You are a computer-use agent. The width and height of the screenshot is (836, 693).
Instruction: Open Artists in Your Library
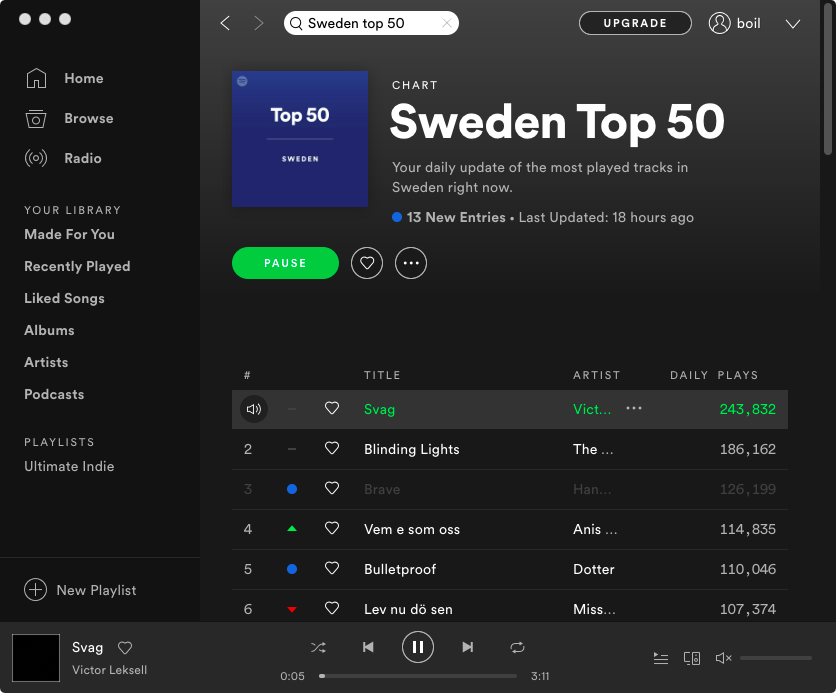click(x=46, y=362)
